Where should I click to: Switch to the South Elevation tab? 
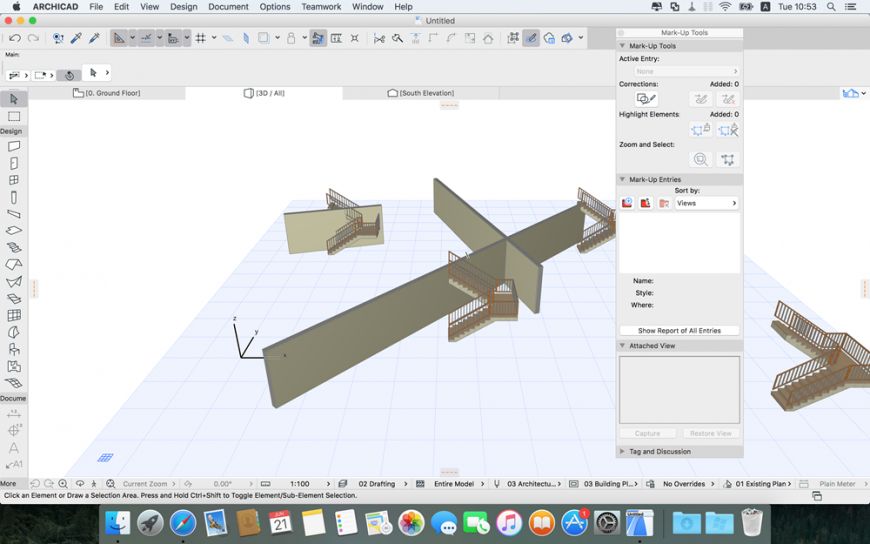click(421, 93)
